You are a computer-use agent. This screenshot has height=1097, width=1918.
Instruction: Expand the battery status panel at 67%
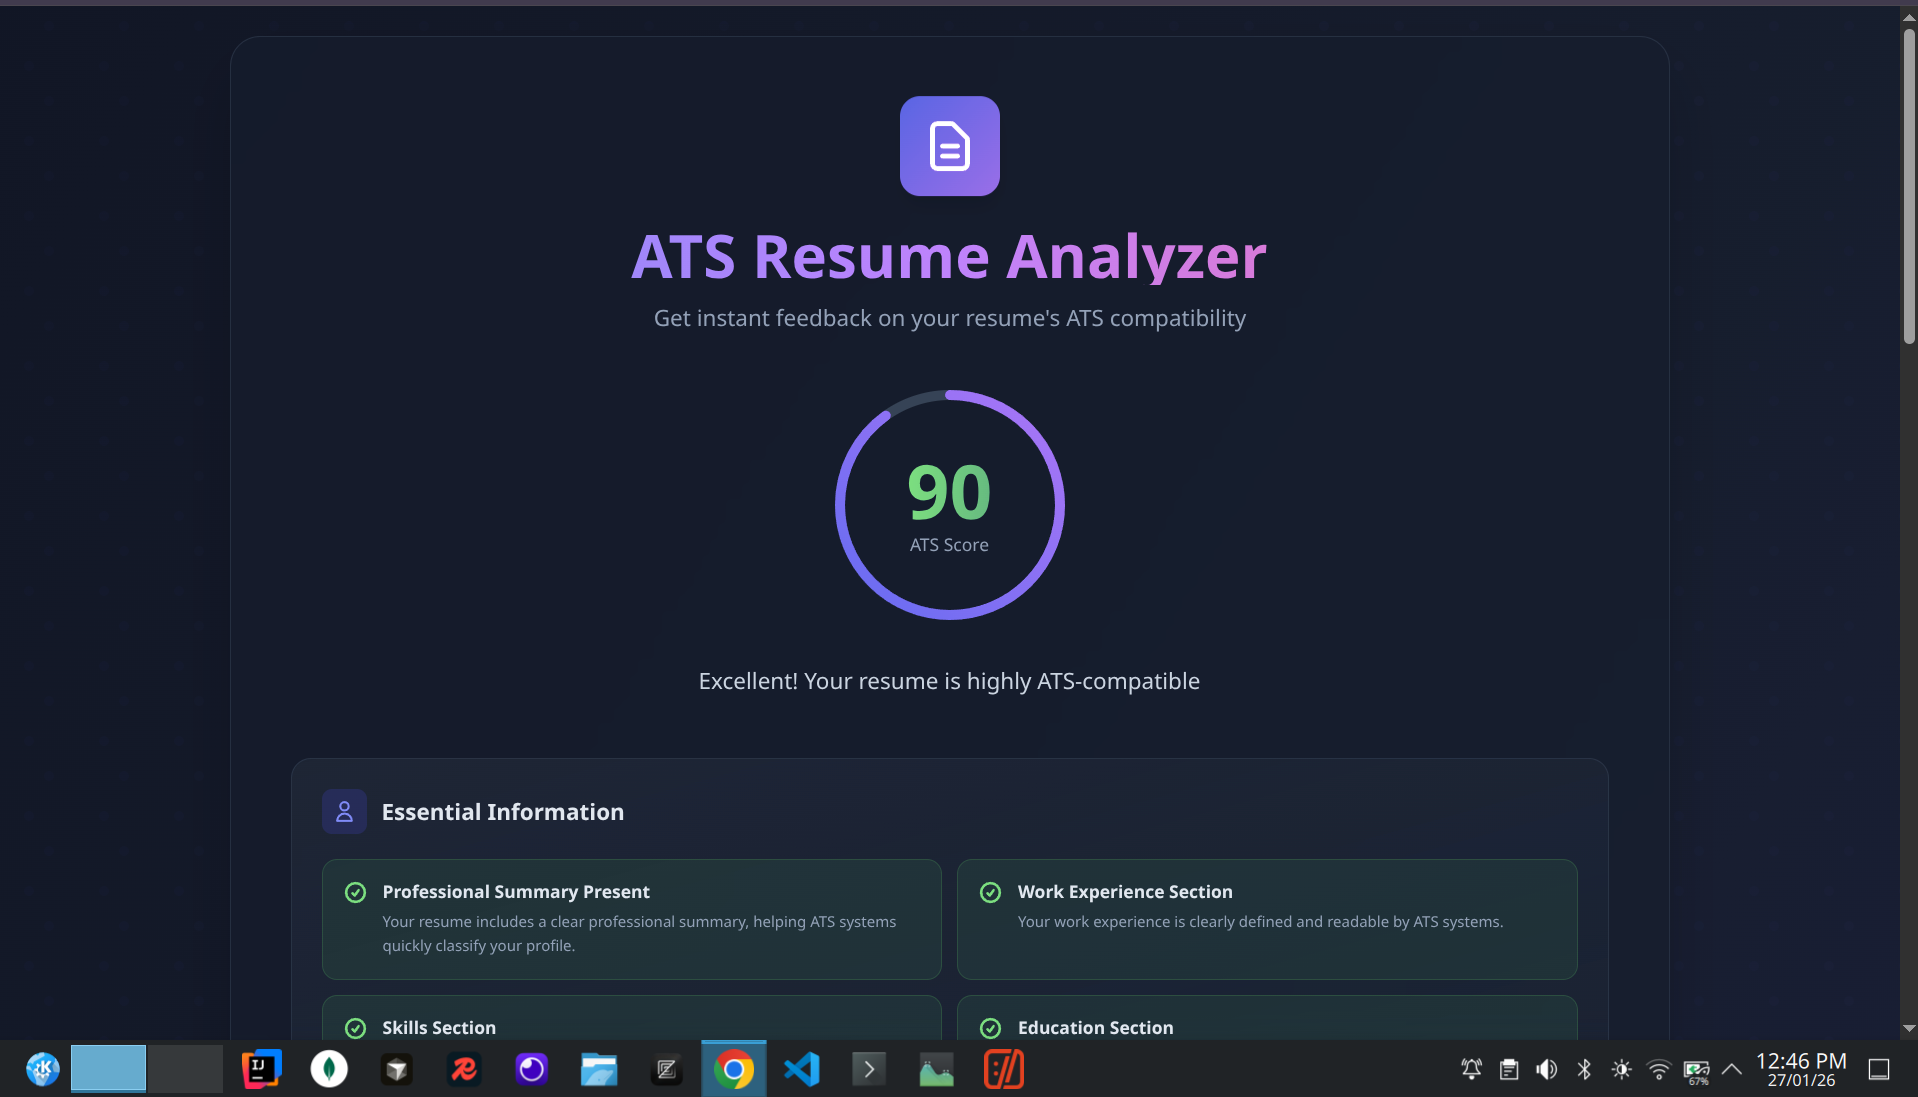click(1697, 1068)
